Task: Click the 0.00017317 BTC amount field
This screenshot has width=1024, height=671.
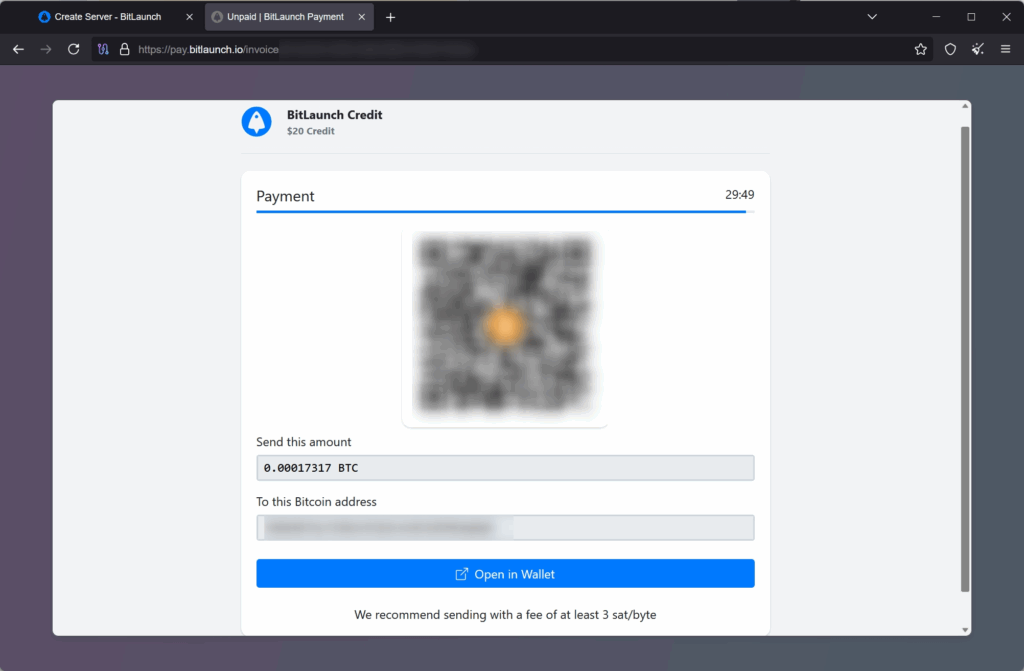Action: (x=505, y=468)
